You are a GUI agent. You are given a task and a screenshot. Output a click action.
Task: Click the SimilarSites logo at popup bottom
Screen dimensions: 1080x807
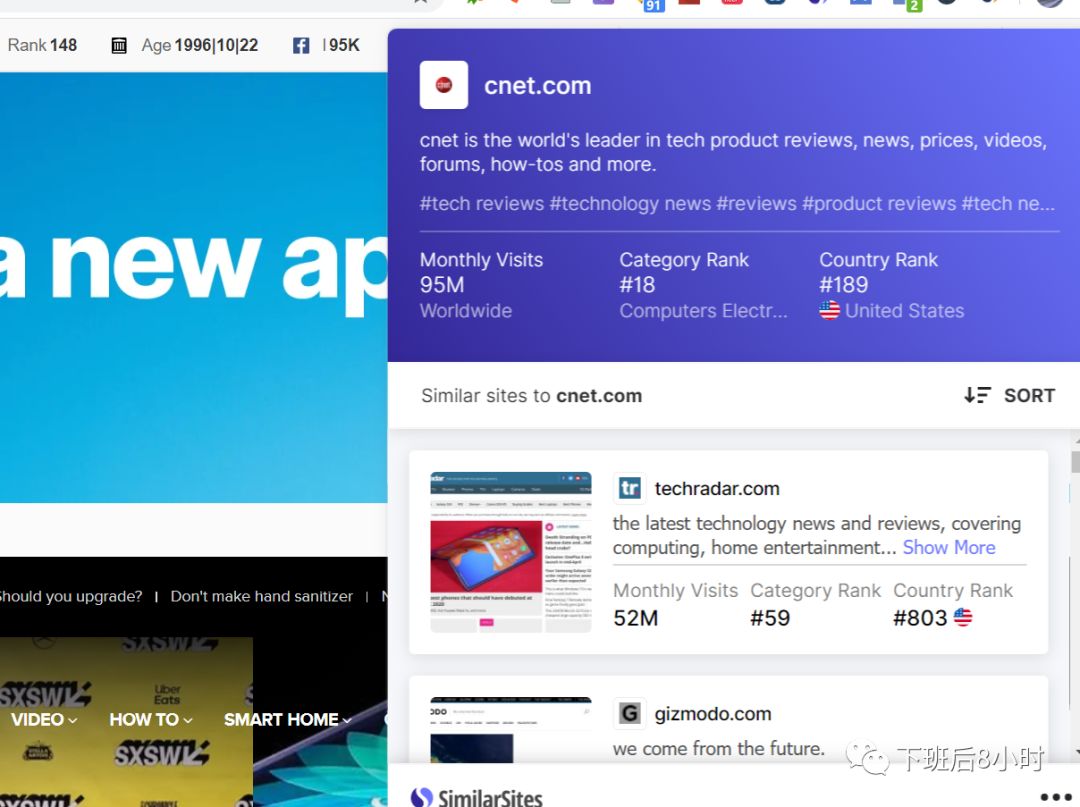pos(477,798)
